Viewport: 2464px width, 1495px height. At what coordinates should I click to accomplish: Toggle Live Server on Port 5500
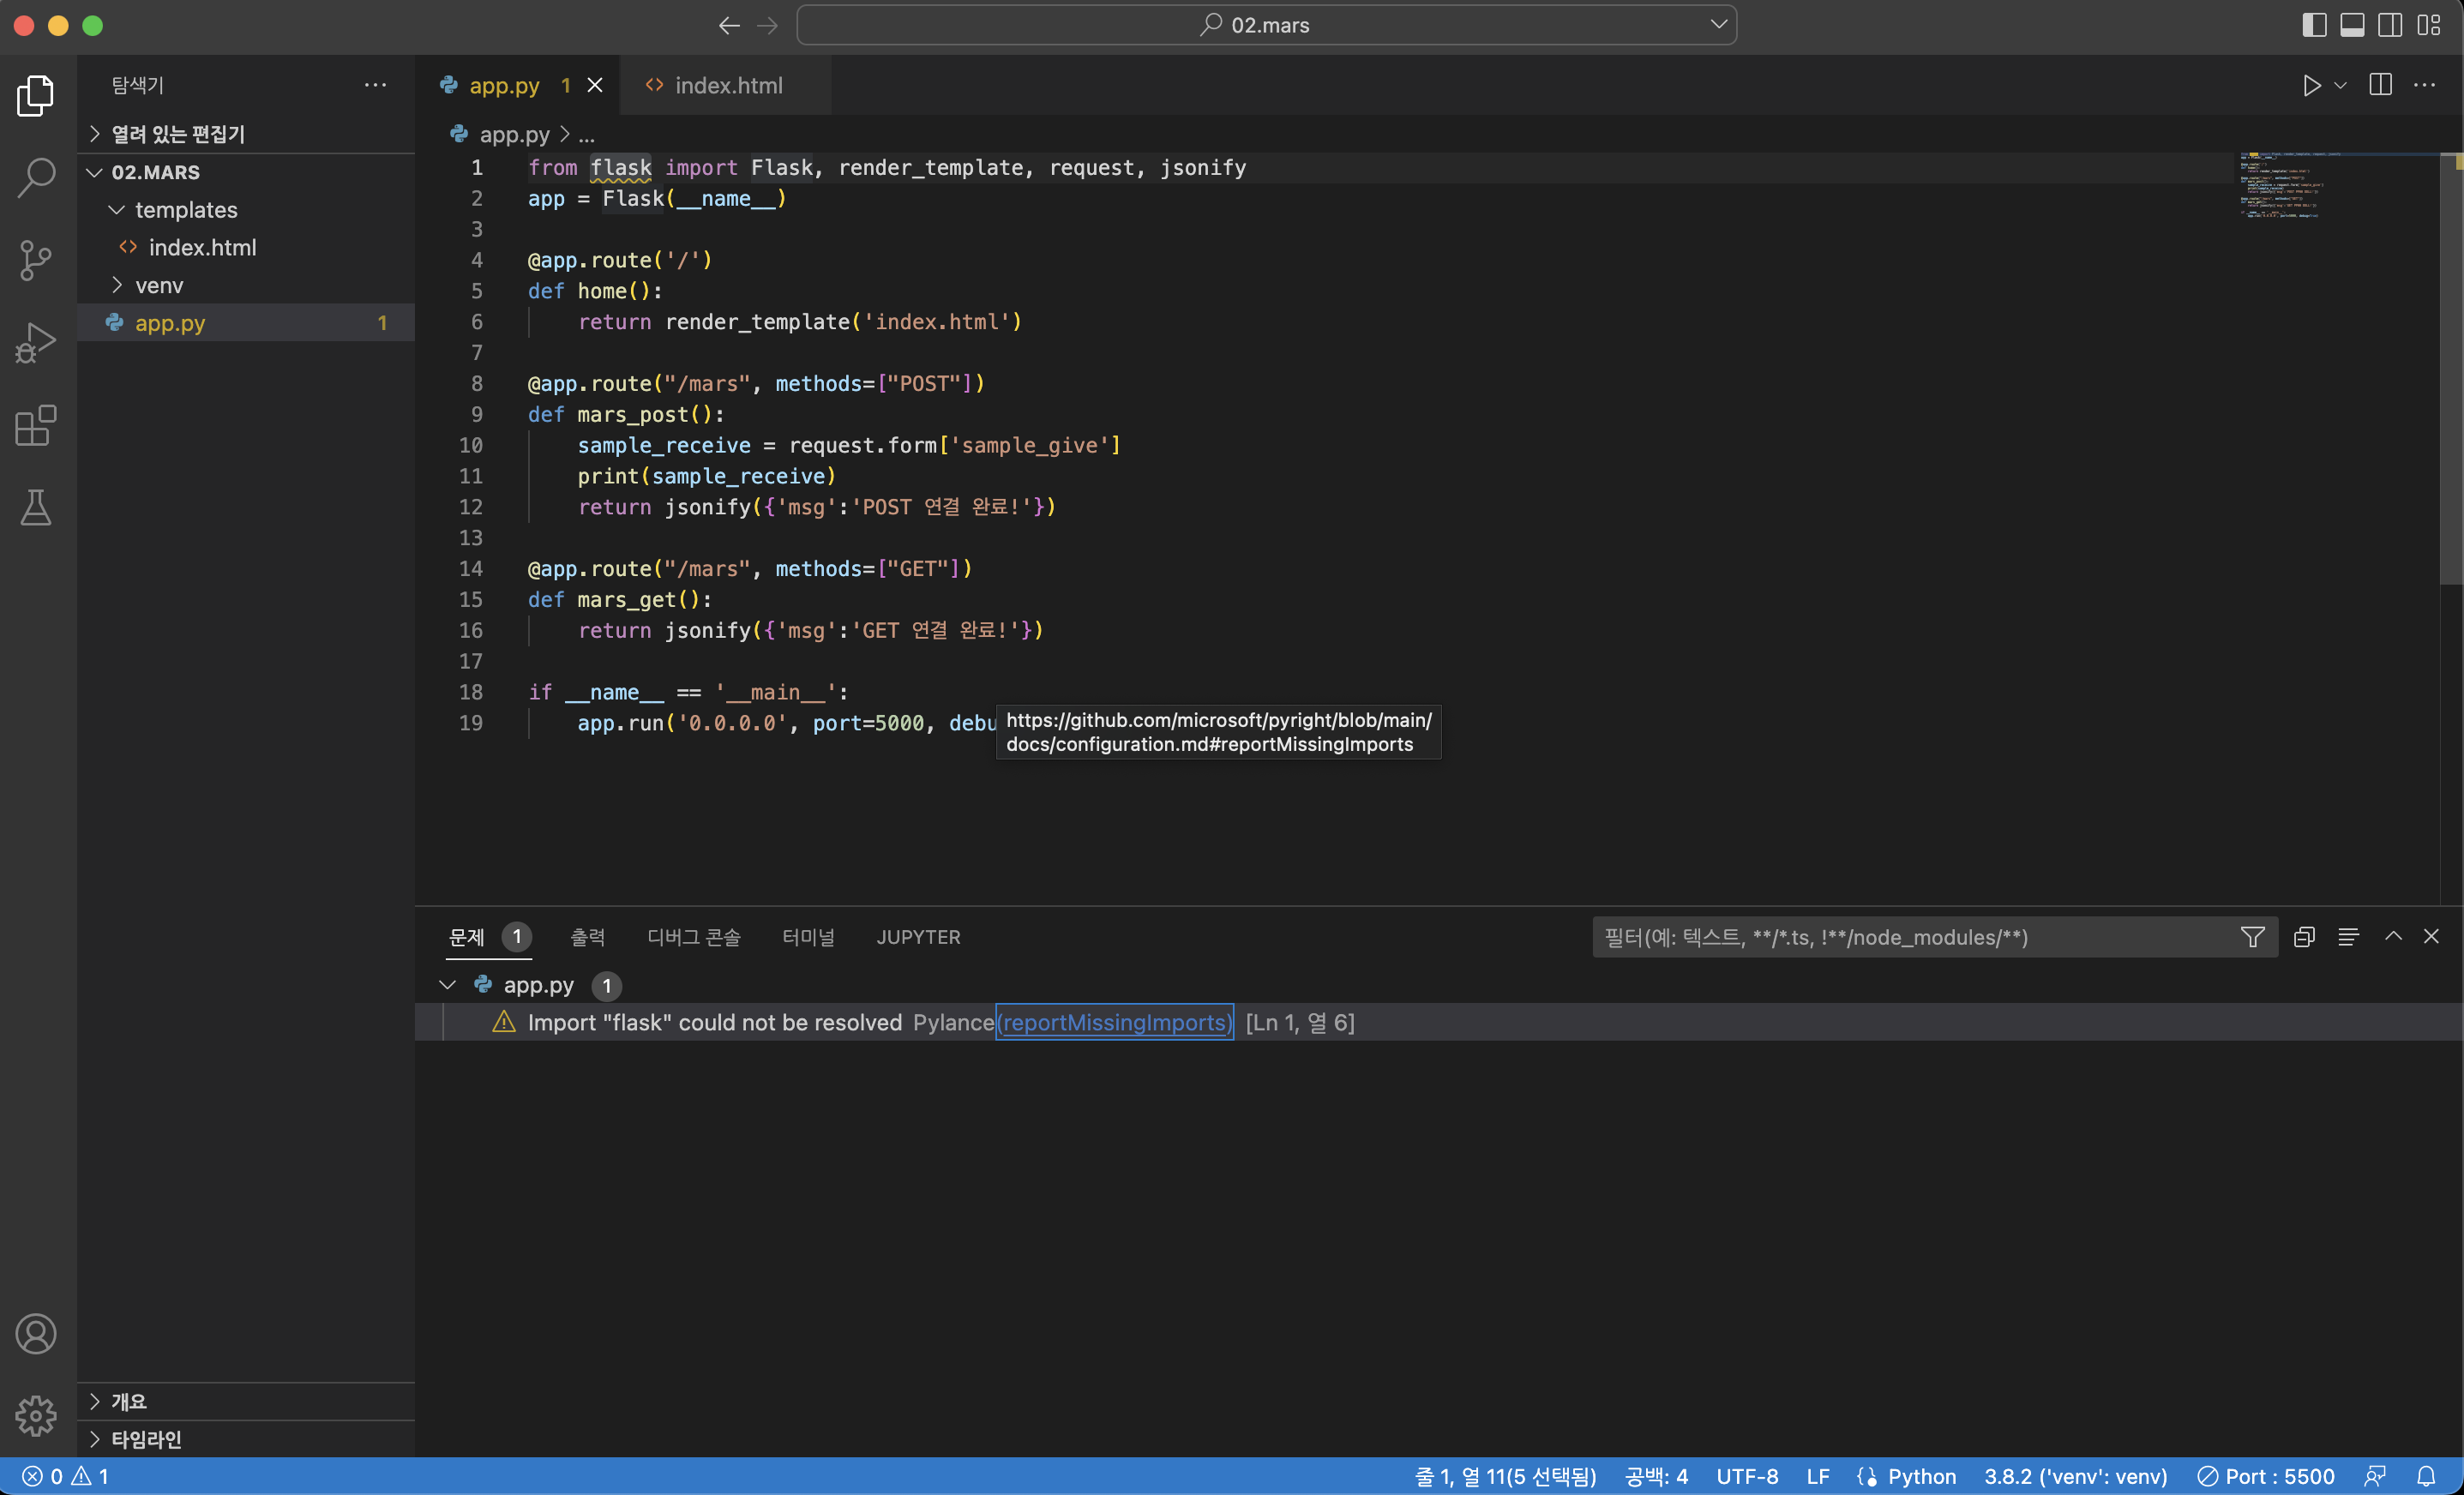pos(2266,1476)
